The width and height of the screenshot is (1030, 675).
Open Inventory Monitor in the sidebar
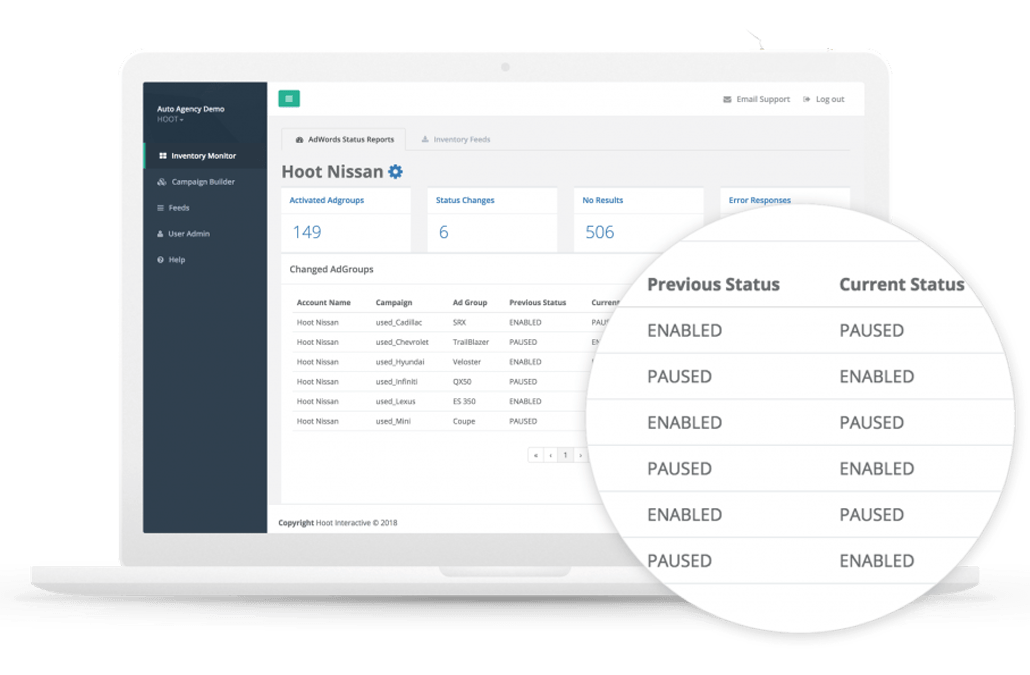(206, 156)
